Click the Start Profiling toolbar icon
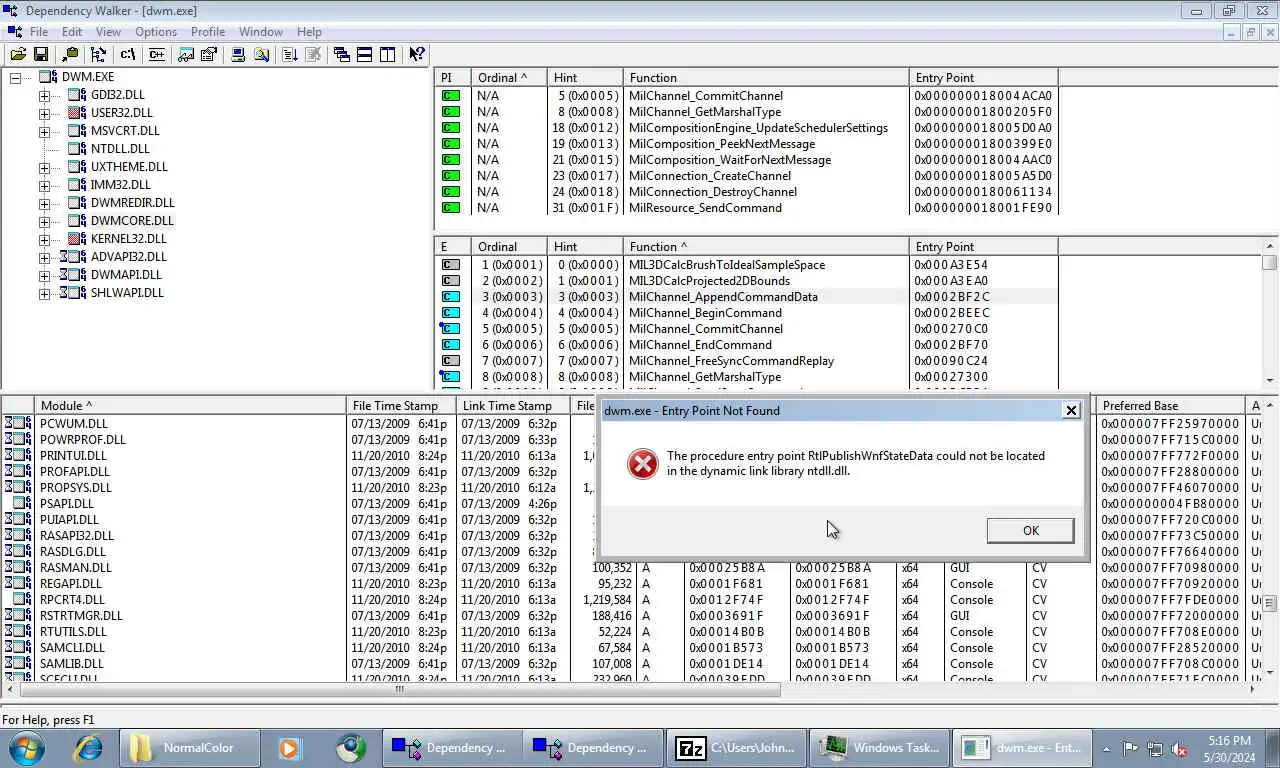 pyautogui.click(x=289, y=54)
